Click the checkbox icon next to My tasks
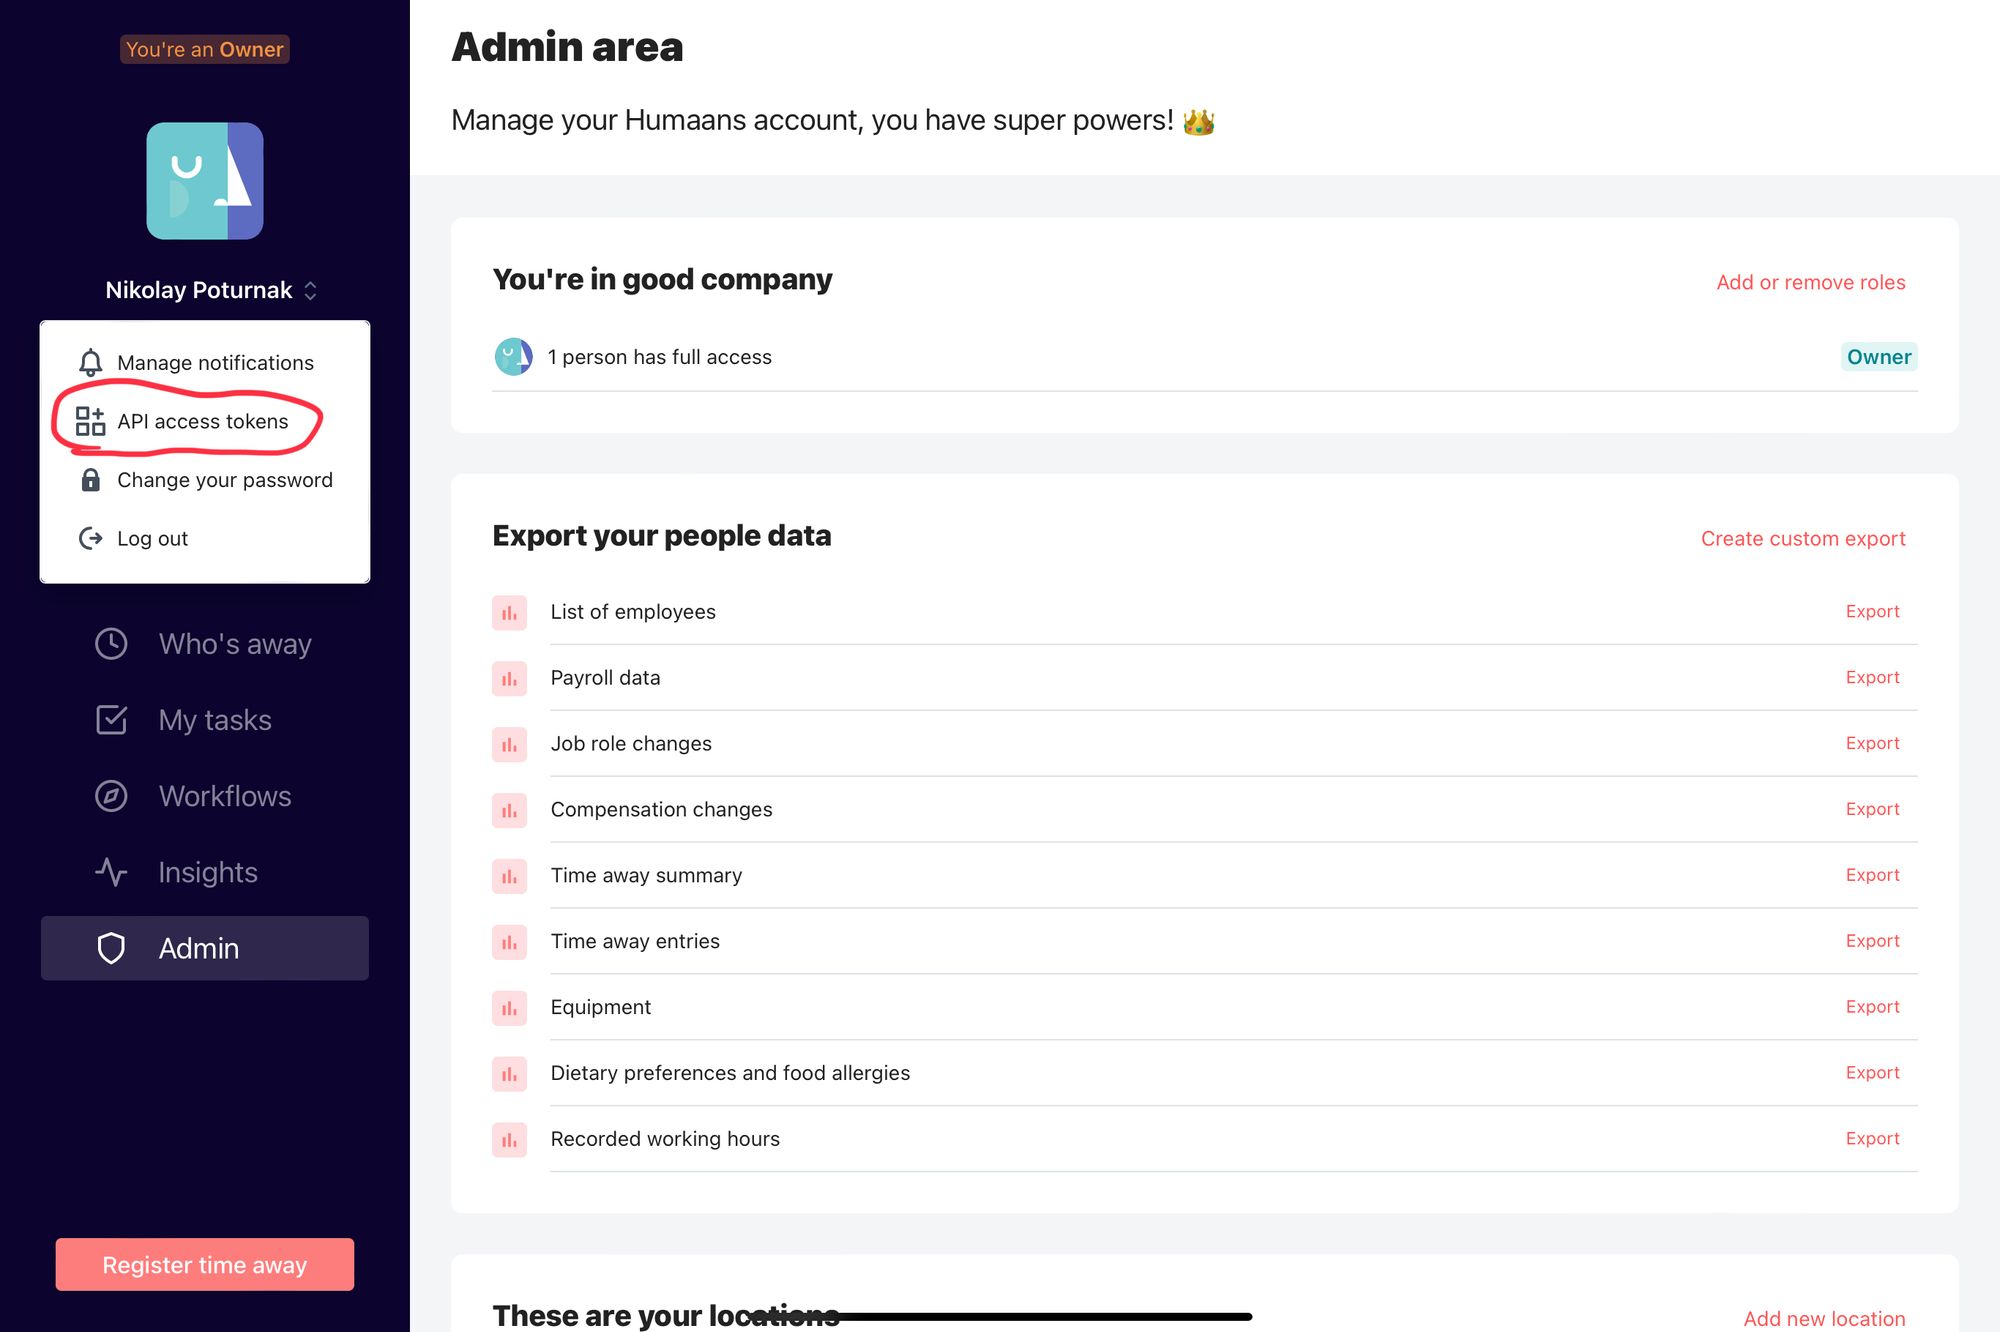This screenshot has height=1332, width=2000. click(x=111, y=719)
